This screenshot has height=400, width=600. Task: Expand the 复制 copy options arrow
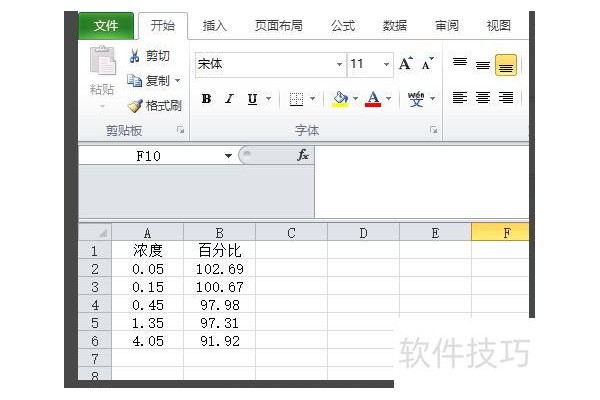point(178,81)
